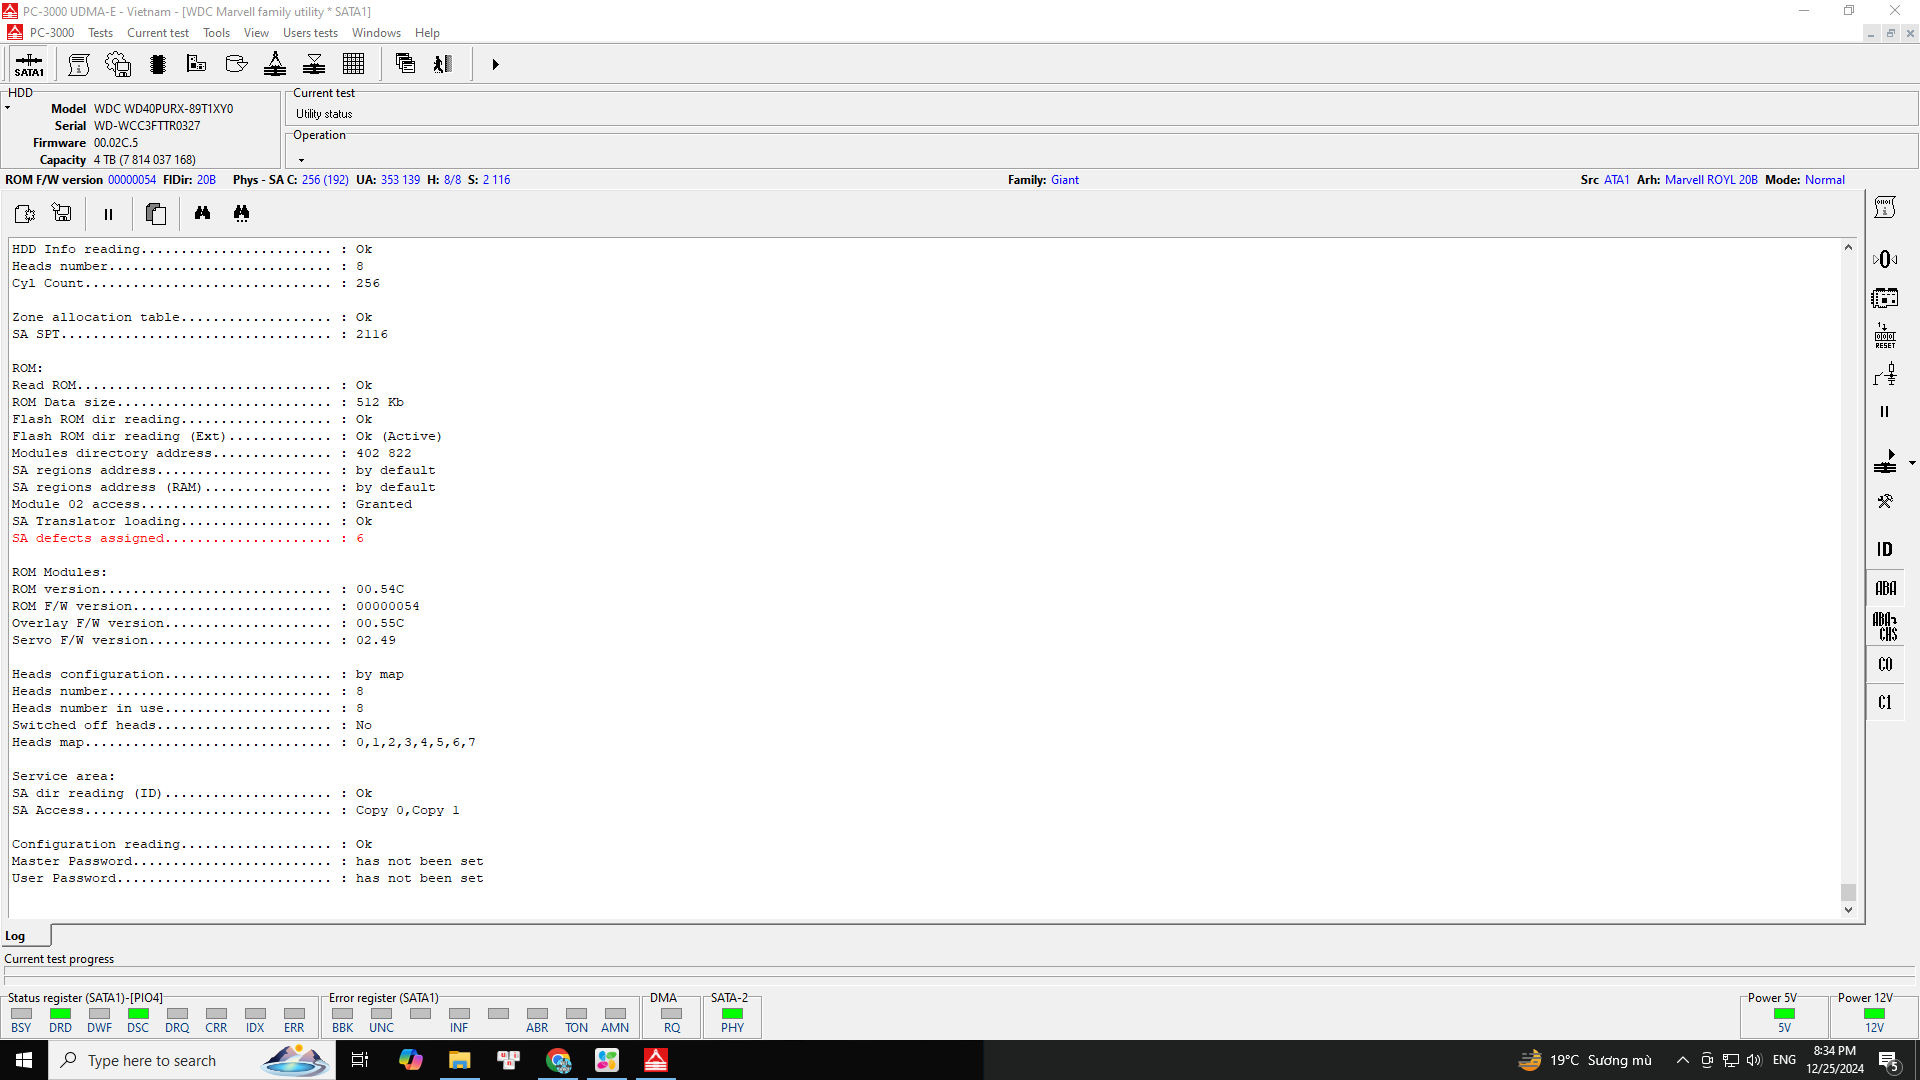The width and height of the screenshot is (1920, 1080).
Task: Click the zero recalibrate icon on right sidebar
Action: pyautogui.click(x=1885, y=259)
